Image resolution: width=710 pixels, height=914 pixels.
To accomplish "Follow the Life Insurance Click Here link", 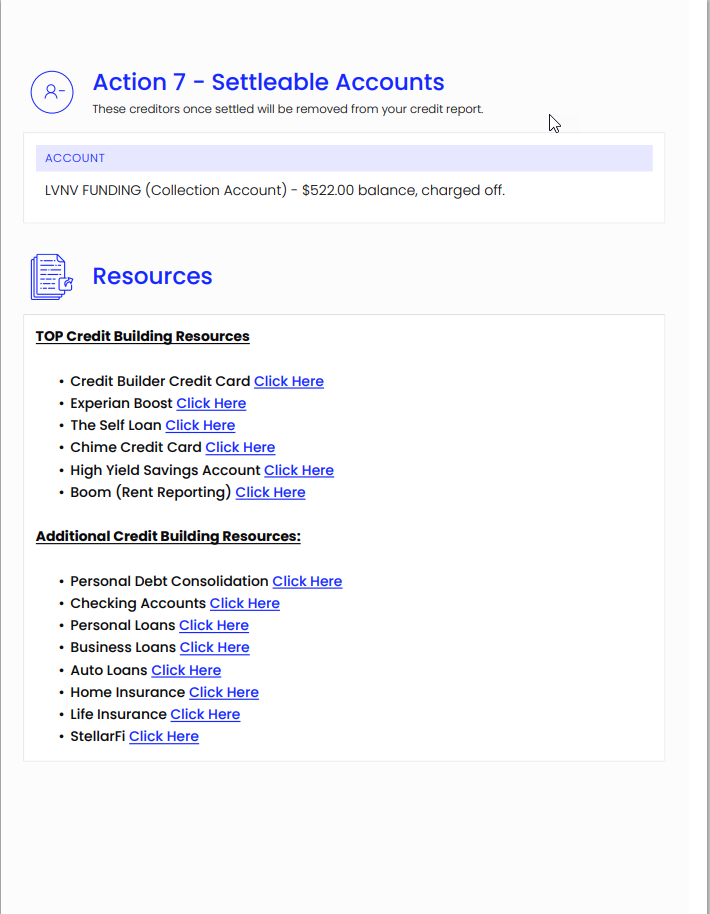I will point(205,715).
